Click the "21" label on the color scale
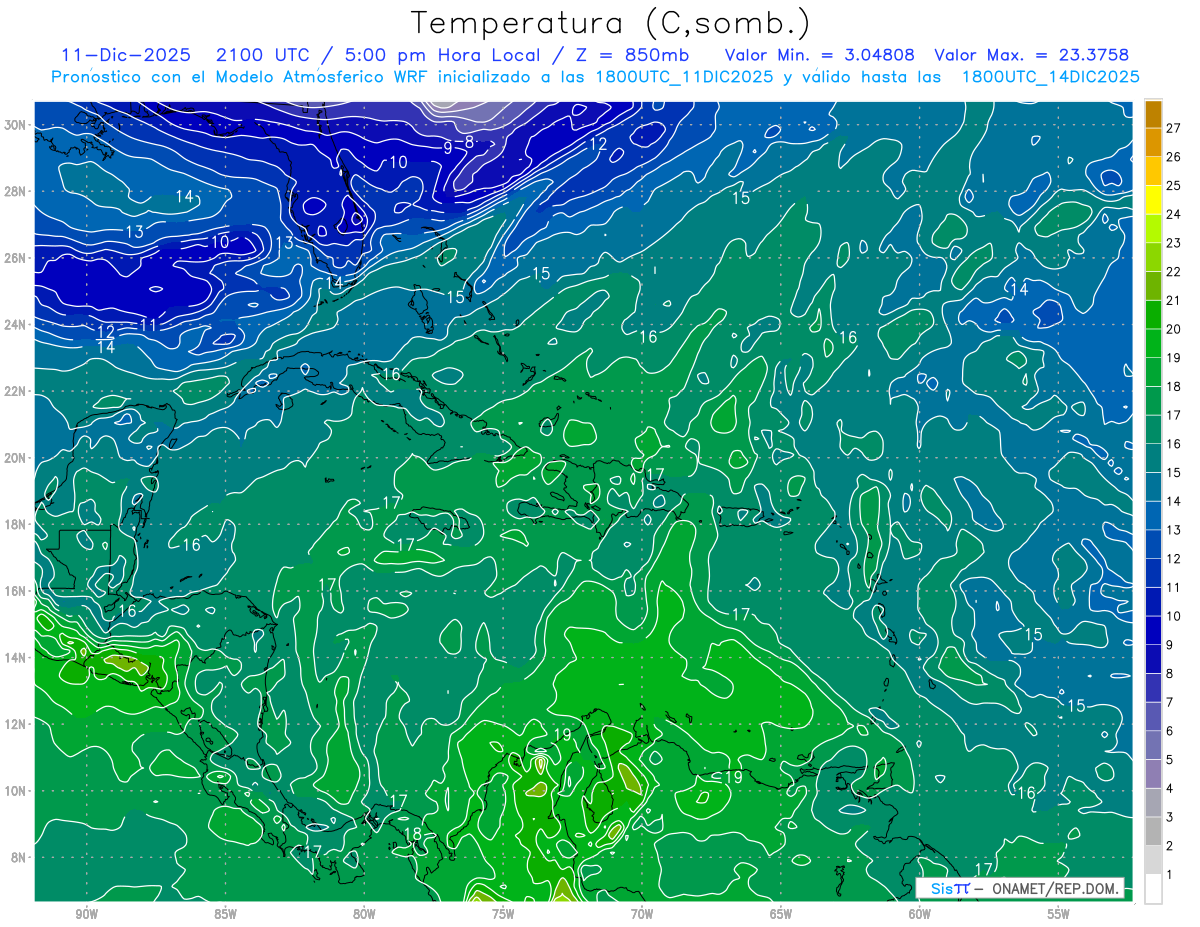This screenshot has height=927, width=1200. (1174, 301)
